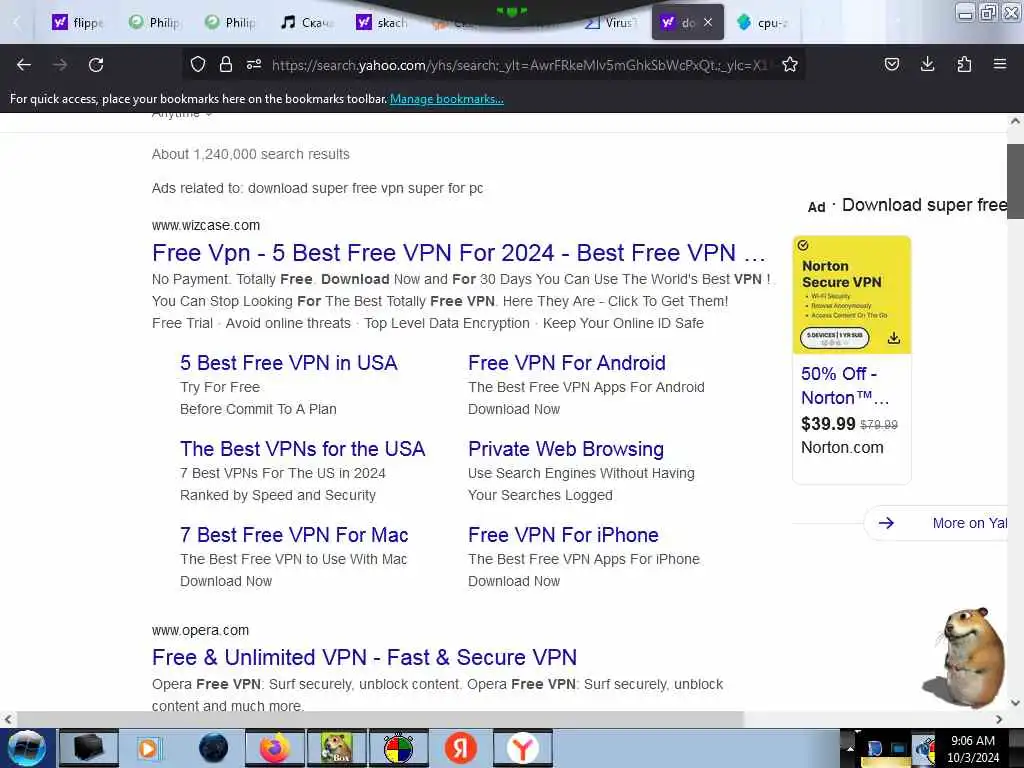Image resolution: width=1024 pixels, height=768 pixels.
Task: Click the $39.99 price text
Action: [x=828, y=424]
